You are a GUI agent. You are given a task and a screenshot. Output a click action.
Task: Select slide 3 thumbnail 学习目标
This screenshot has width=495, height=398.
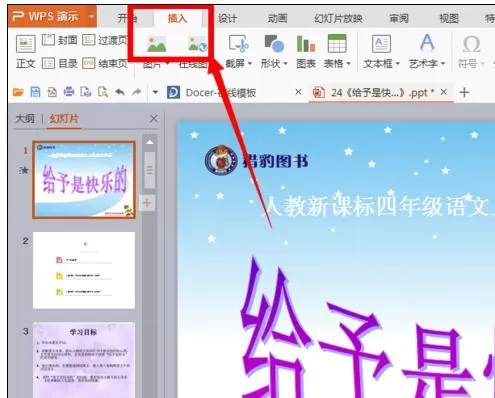84,360
